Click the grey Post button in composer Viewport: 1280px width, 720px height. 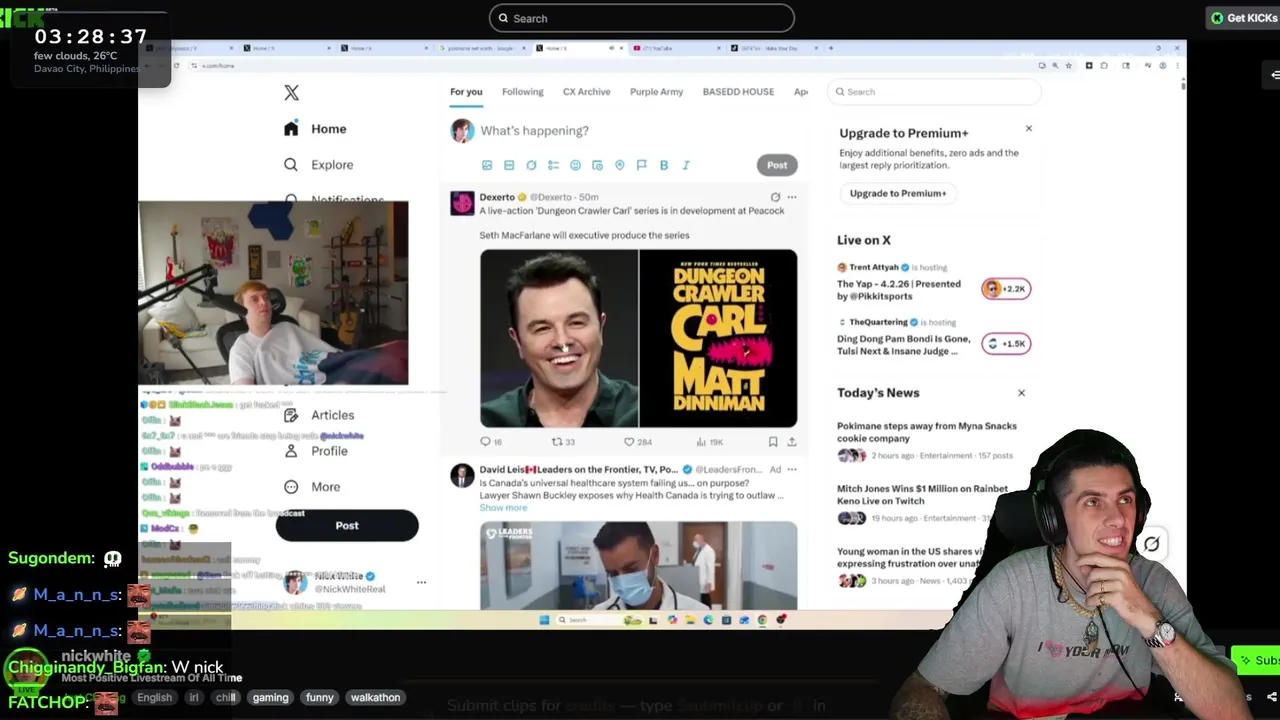pos(777,165)
